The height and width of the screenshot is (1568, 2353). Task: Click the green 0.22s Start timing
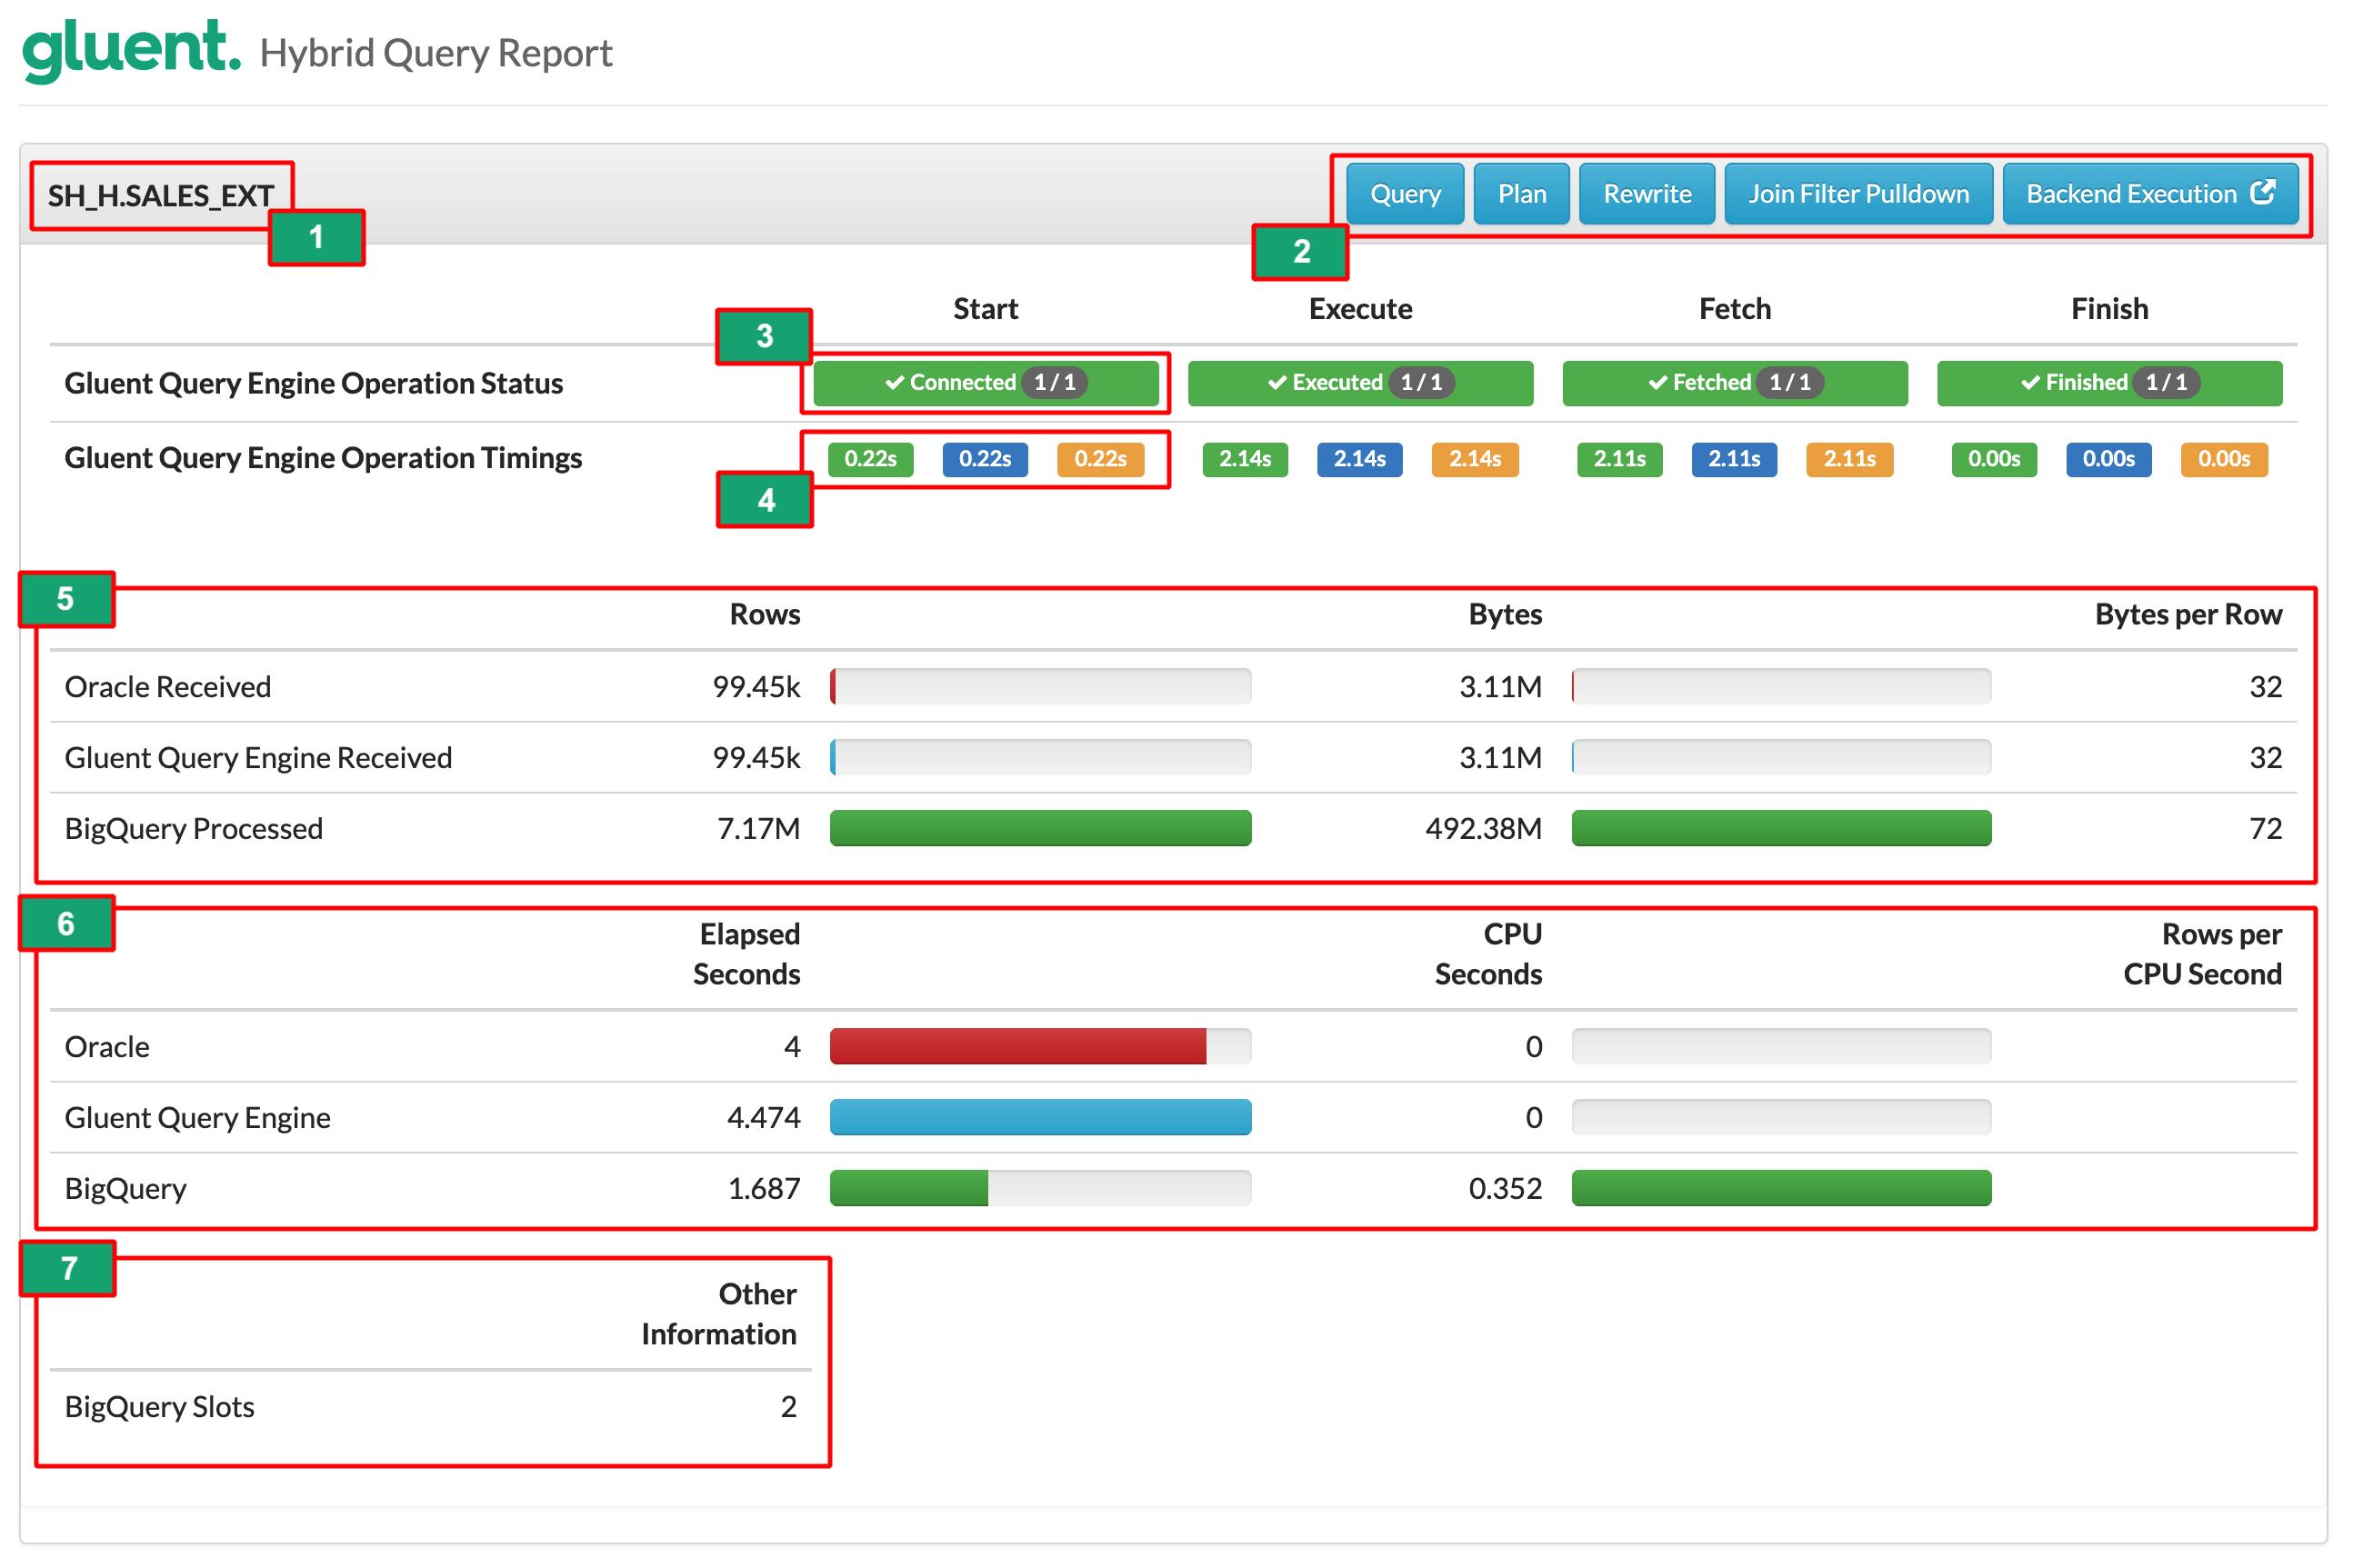870,459
